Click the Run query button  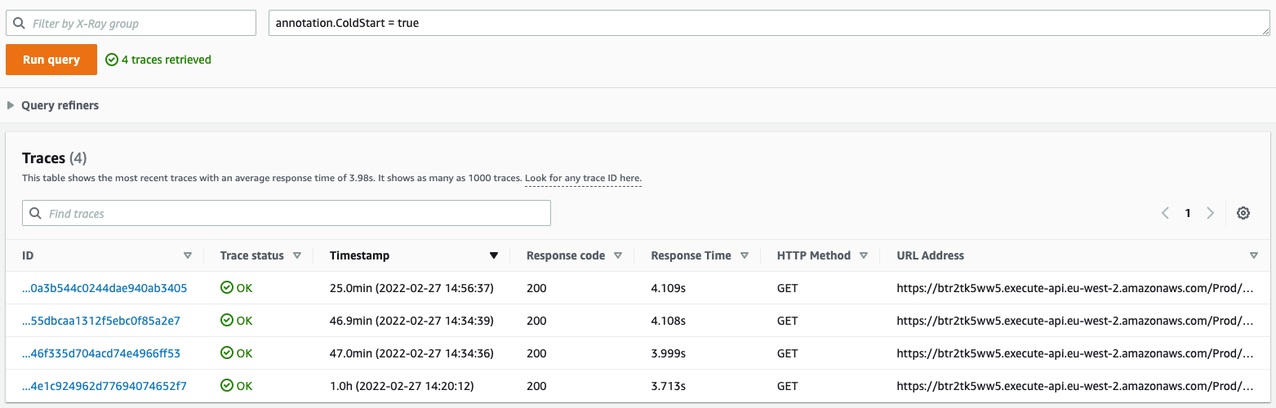[51, 60]
